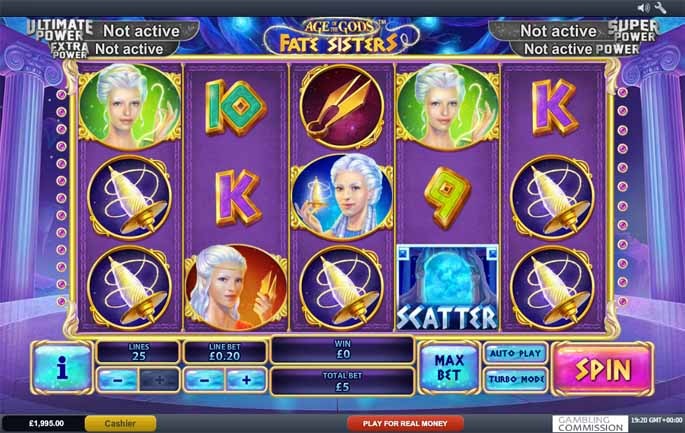Open settings via the wrench icon

660,8
